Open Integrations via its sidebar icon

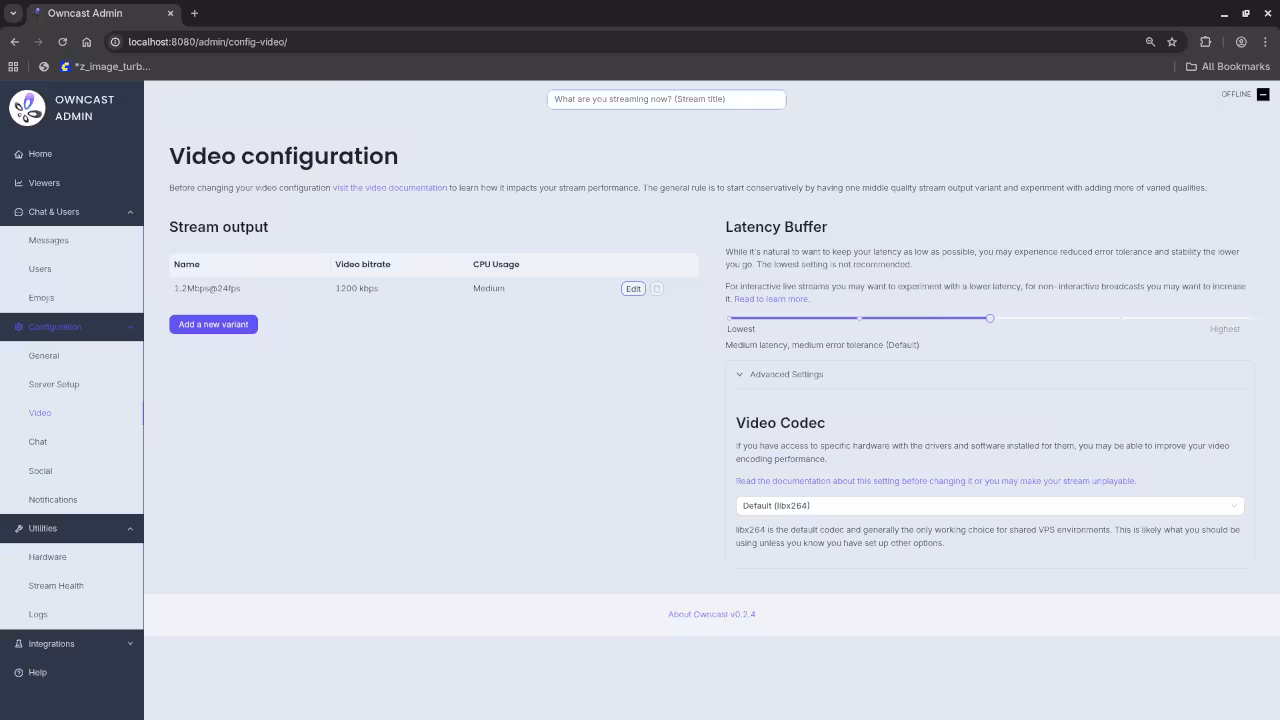[18, 644]
